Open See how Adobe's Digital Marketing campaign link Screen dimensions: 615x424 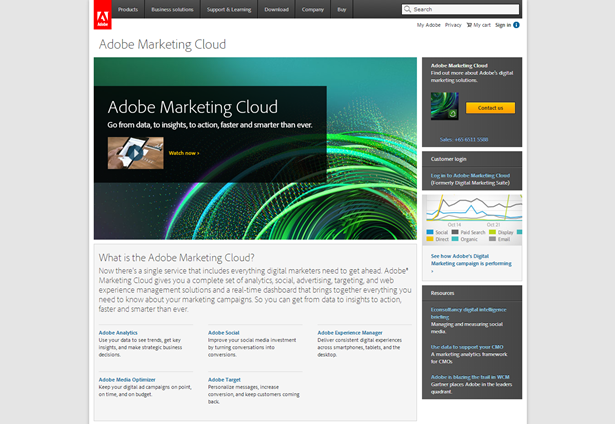click(471, 263)
